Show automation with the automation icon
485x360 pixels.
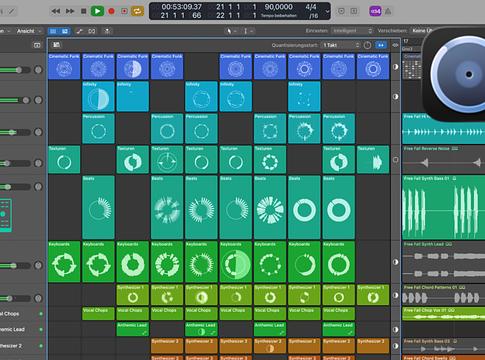tap(79, 31)
